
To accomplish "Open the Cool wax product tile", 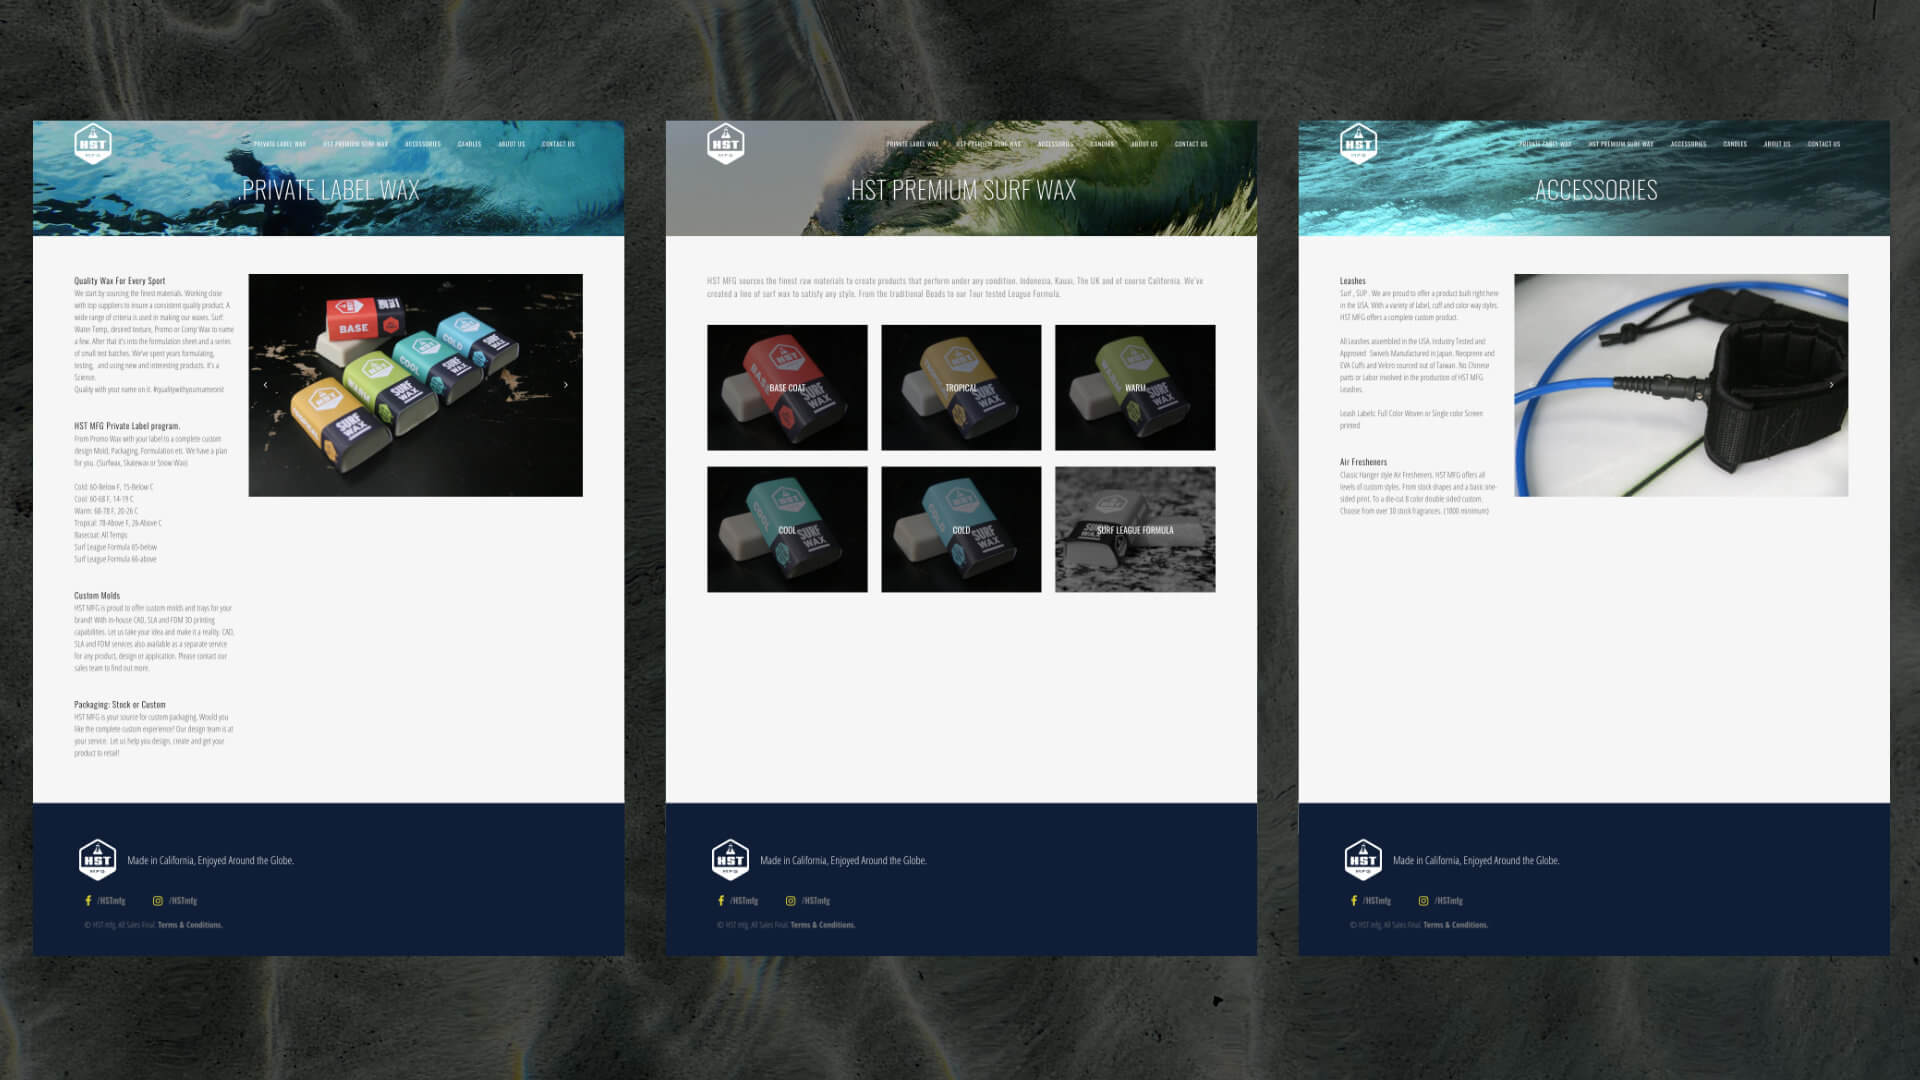I will coord(787,529).
